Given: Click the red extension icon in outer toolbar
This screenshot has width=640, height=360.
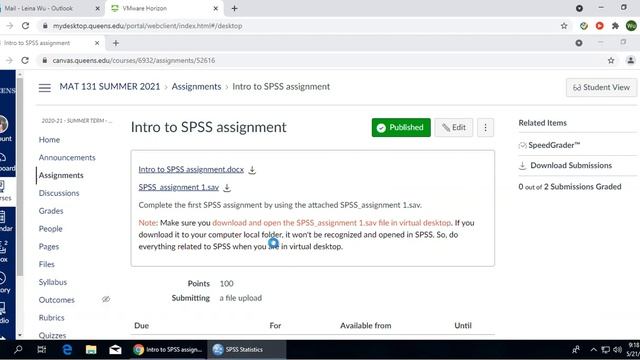Looking at the screenshot, I should [x=600, y=26].
